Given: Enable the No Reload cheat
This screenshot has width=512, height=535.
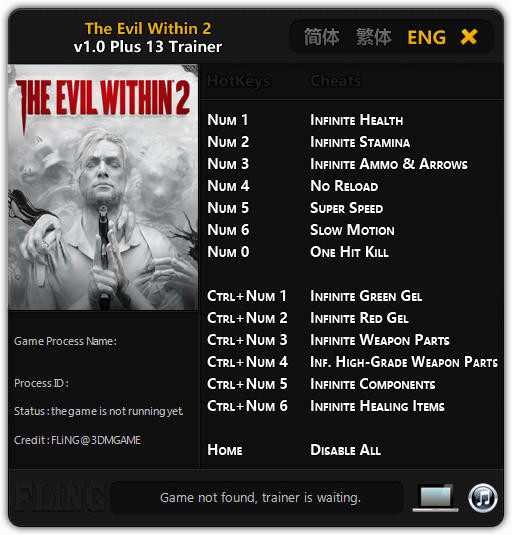Looking at the screenshot, I should click(344, 186).
